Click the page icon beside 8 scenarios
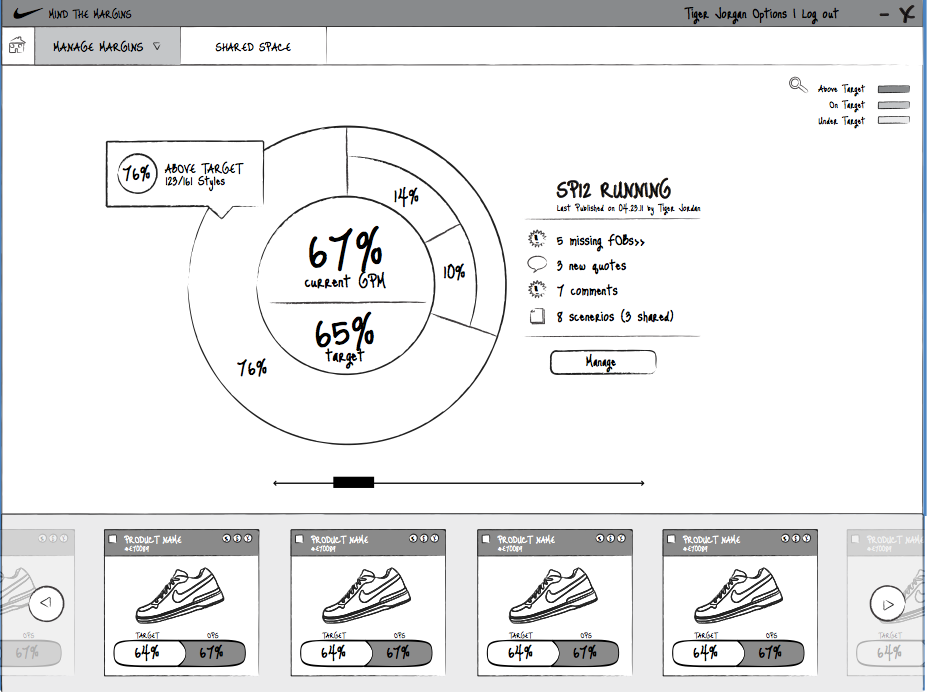The height and width of the screenshot is (692, 927). [x=537, y=316]
